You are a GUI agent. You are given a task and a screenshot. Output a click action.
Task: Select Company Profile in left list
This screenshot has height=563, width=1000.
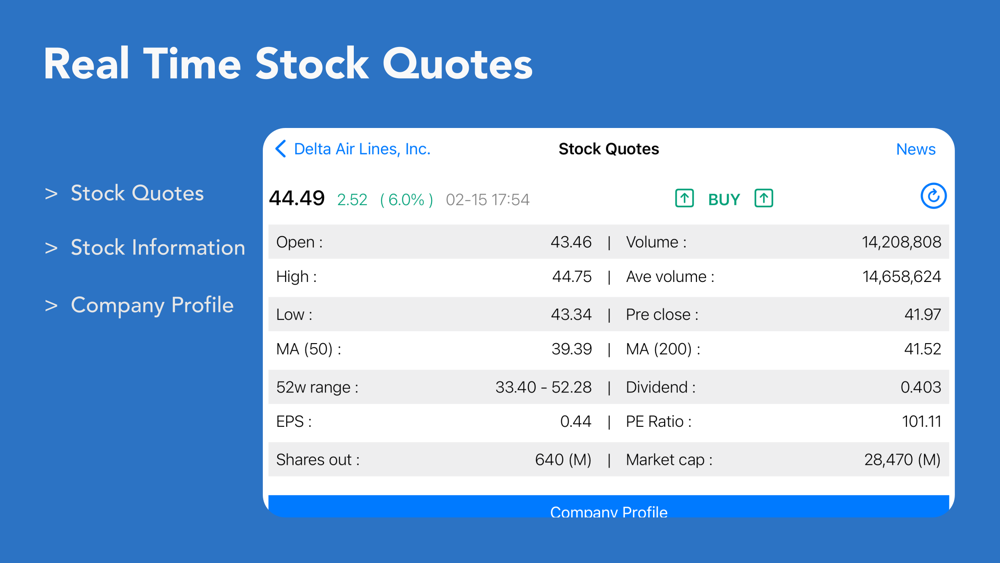[152, 305]
